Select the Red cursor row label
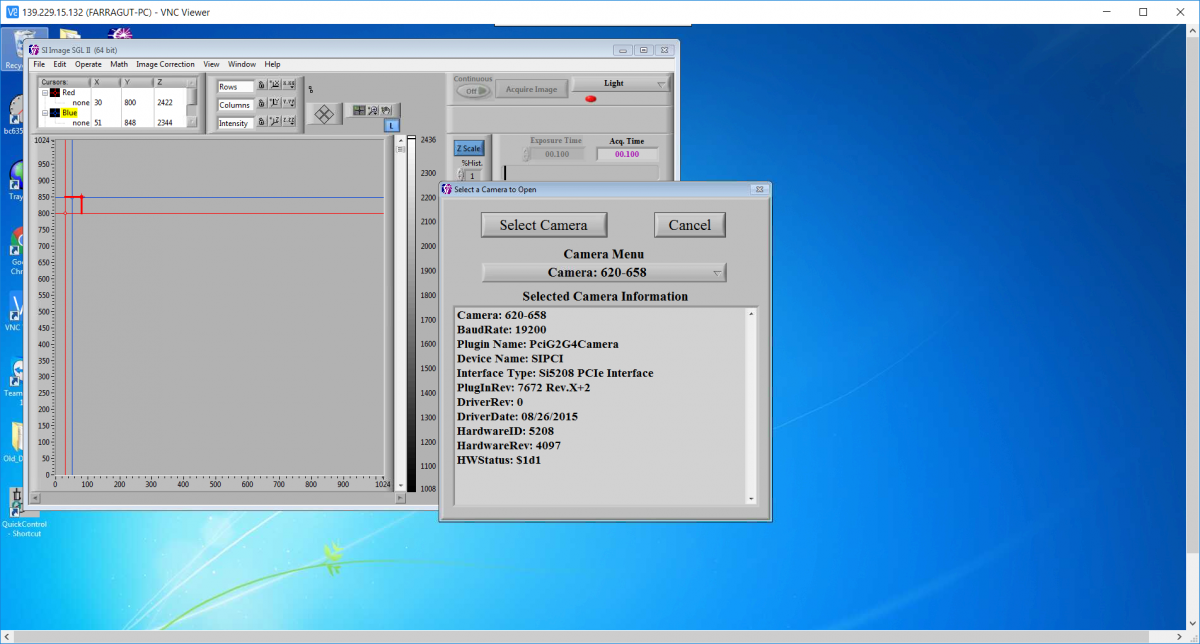This screenshot has height=644, width=1200. point(68,92)
